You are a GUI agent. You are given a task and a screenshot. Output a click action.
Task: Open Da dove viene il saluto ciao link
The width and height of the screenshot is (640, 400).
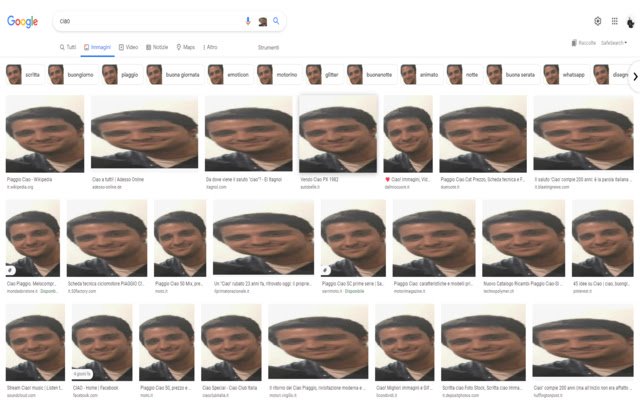pos(244,179)
